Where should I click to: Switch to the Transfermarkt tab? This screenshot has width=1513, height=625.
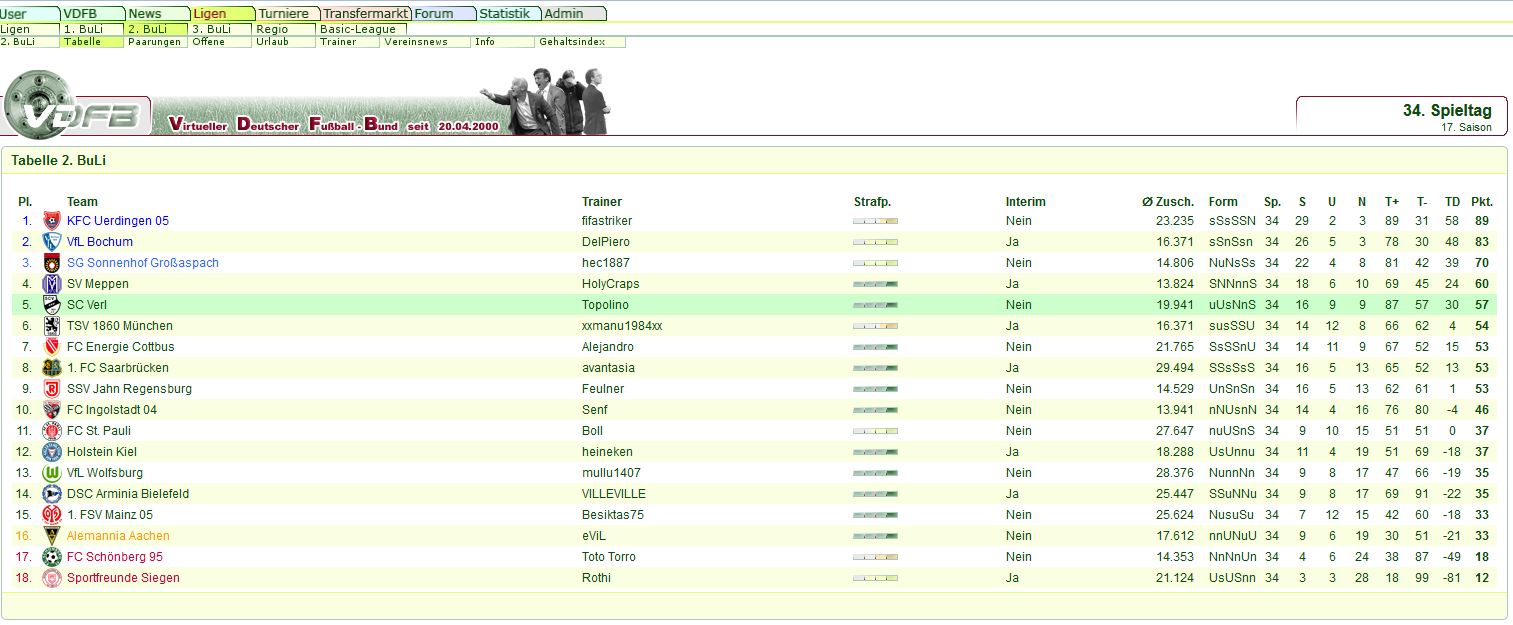coord(366,14)
